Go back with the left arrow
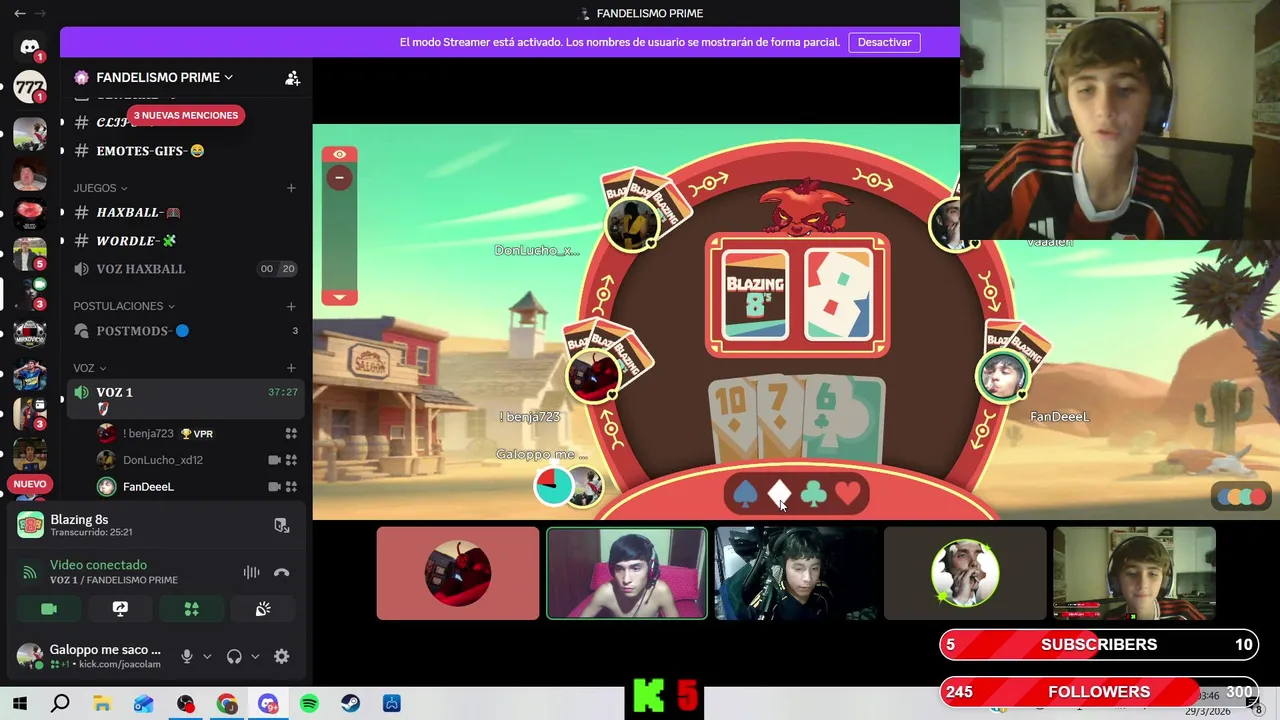Screen dimensions: 1280x720 (x=20, y=13)
